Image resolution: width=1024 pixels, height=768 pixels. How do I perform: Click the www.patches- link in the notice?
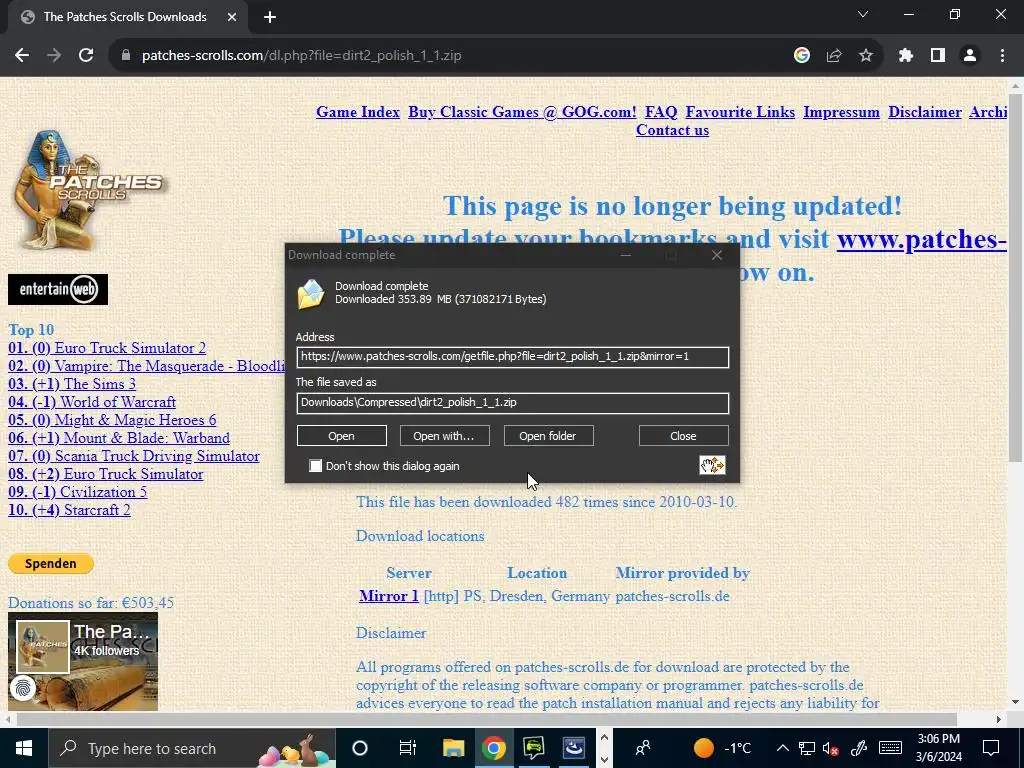coord(921,240)
